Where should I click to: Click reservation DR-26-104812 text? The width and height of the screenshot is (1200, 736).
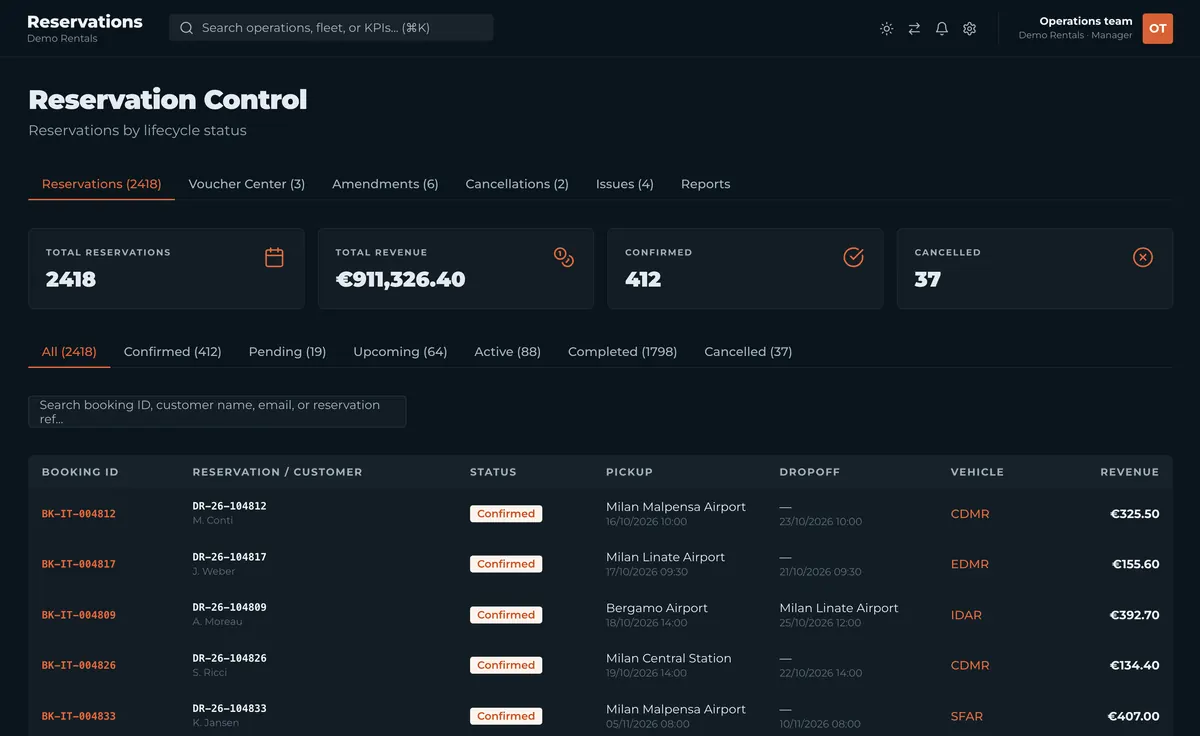[229, 506]
